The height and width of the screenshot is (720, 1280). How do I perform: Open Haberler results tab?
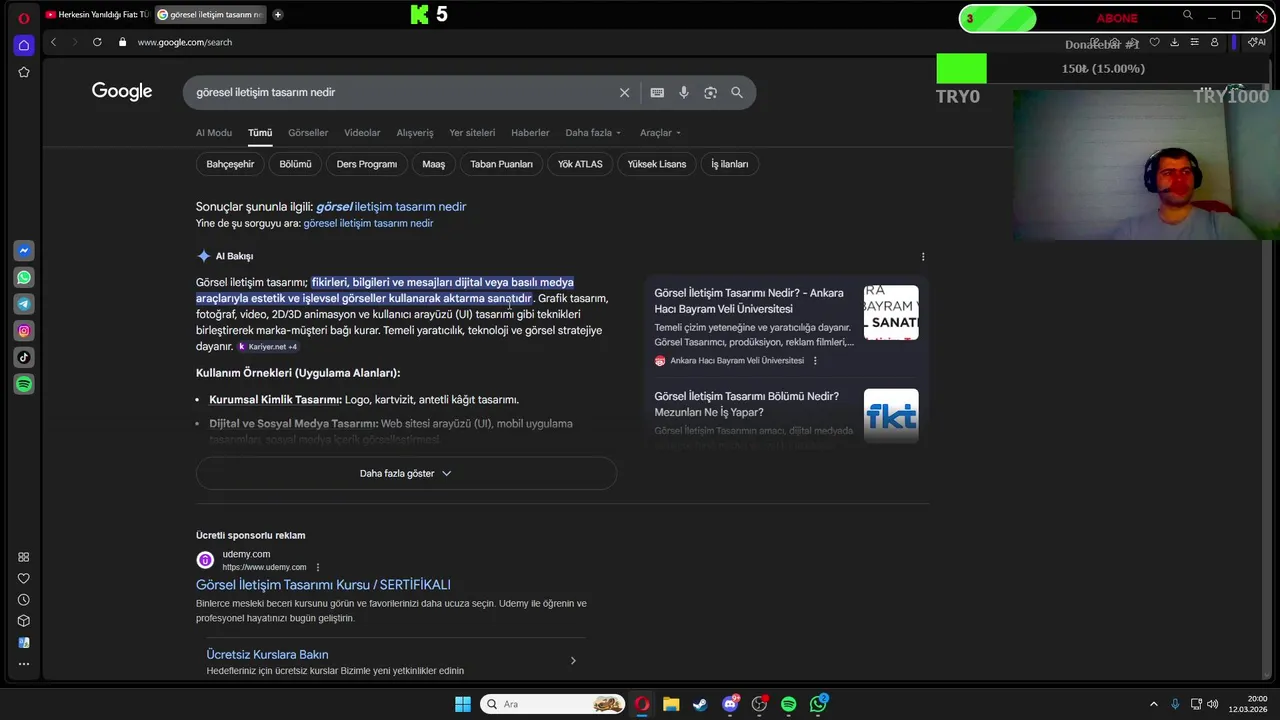point(530,133)
